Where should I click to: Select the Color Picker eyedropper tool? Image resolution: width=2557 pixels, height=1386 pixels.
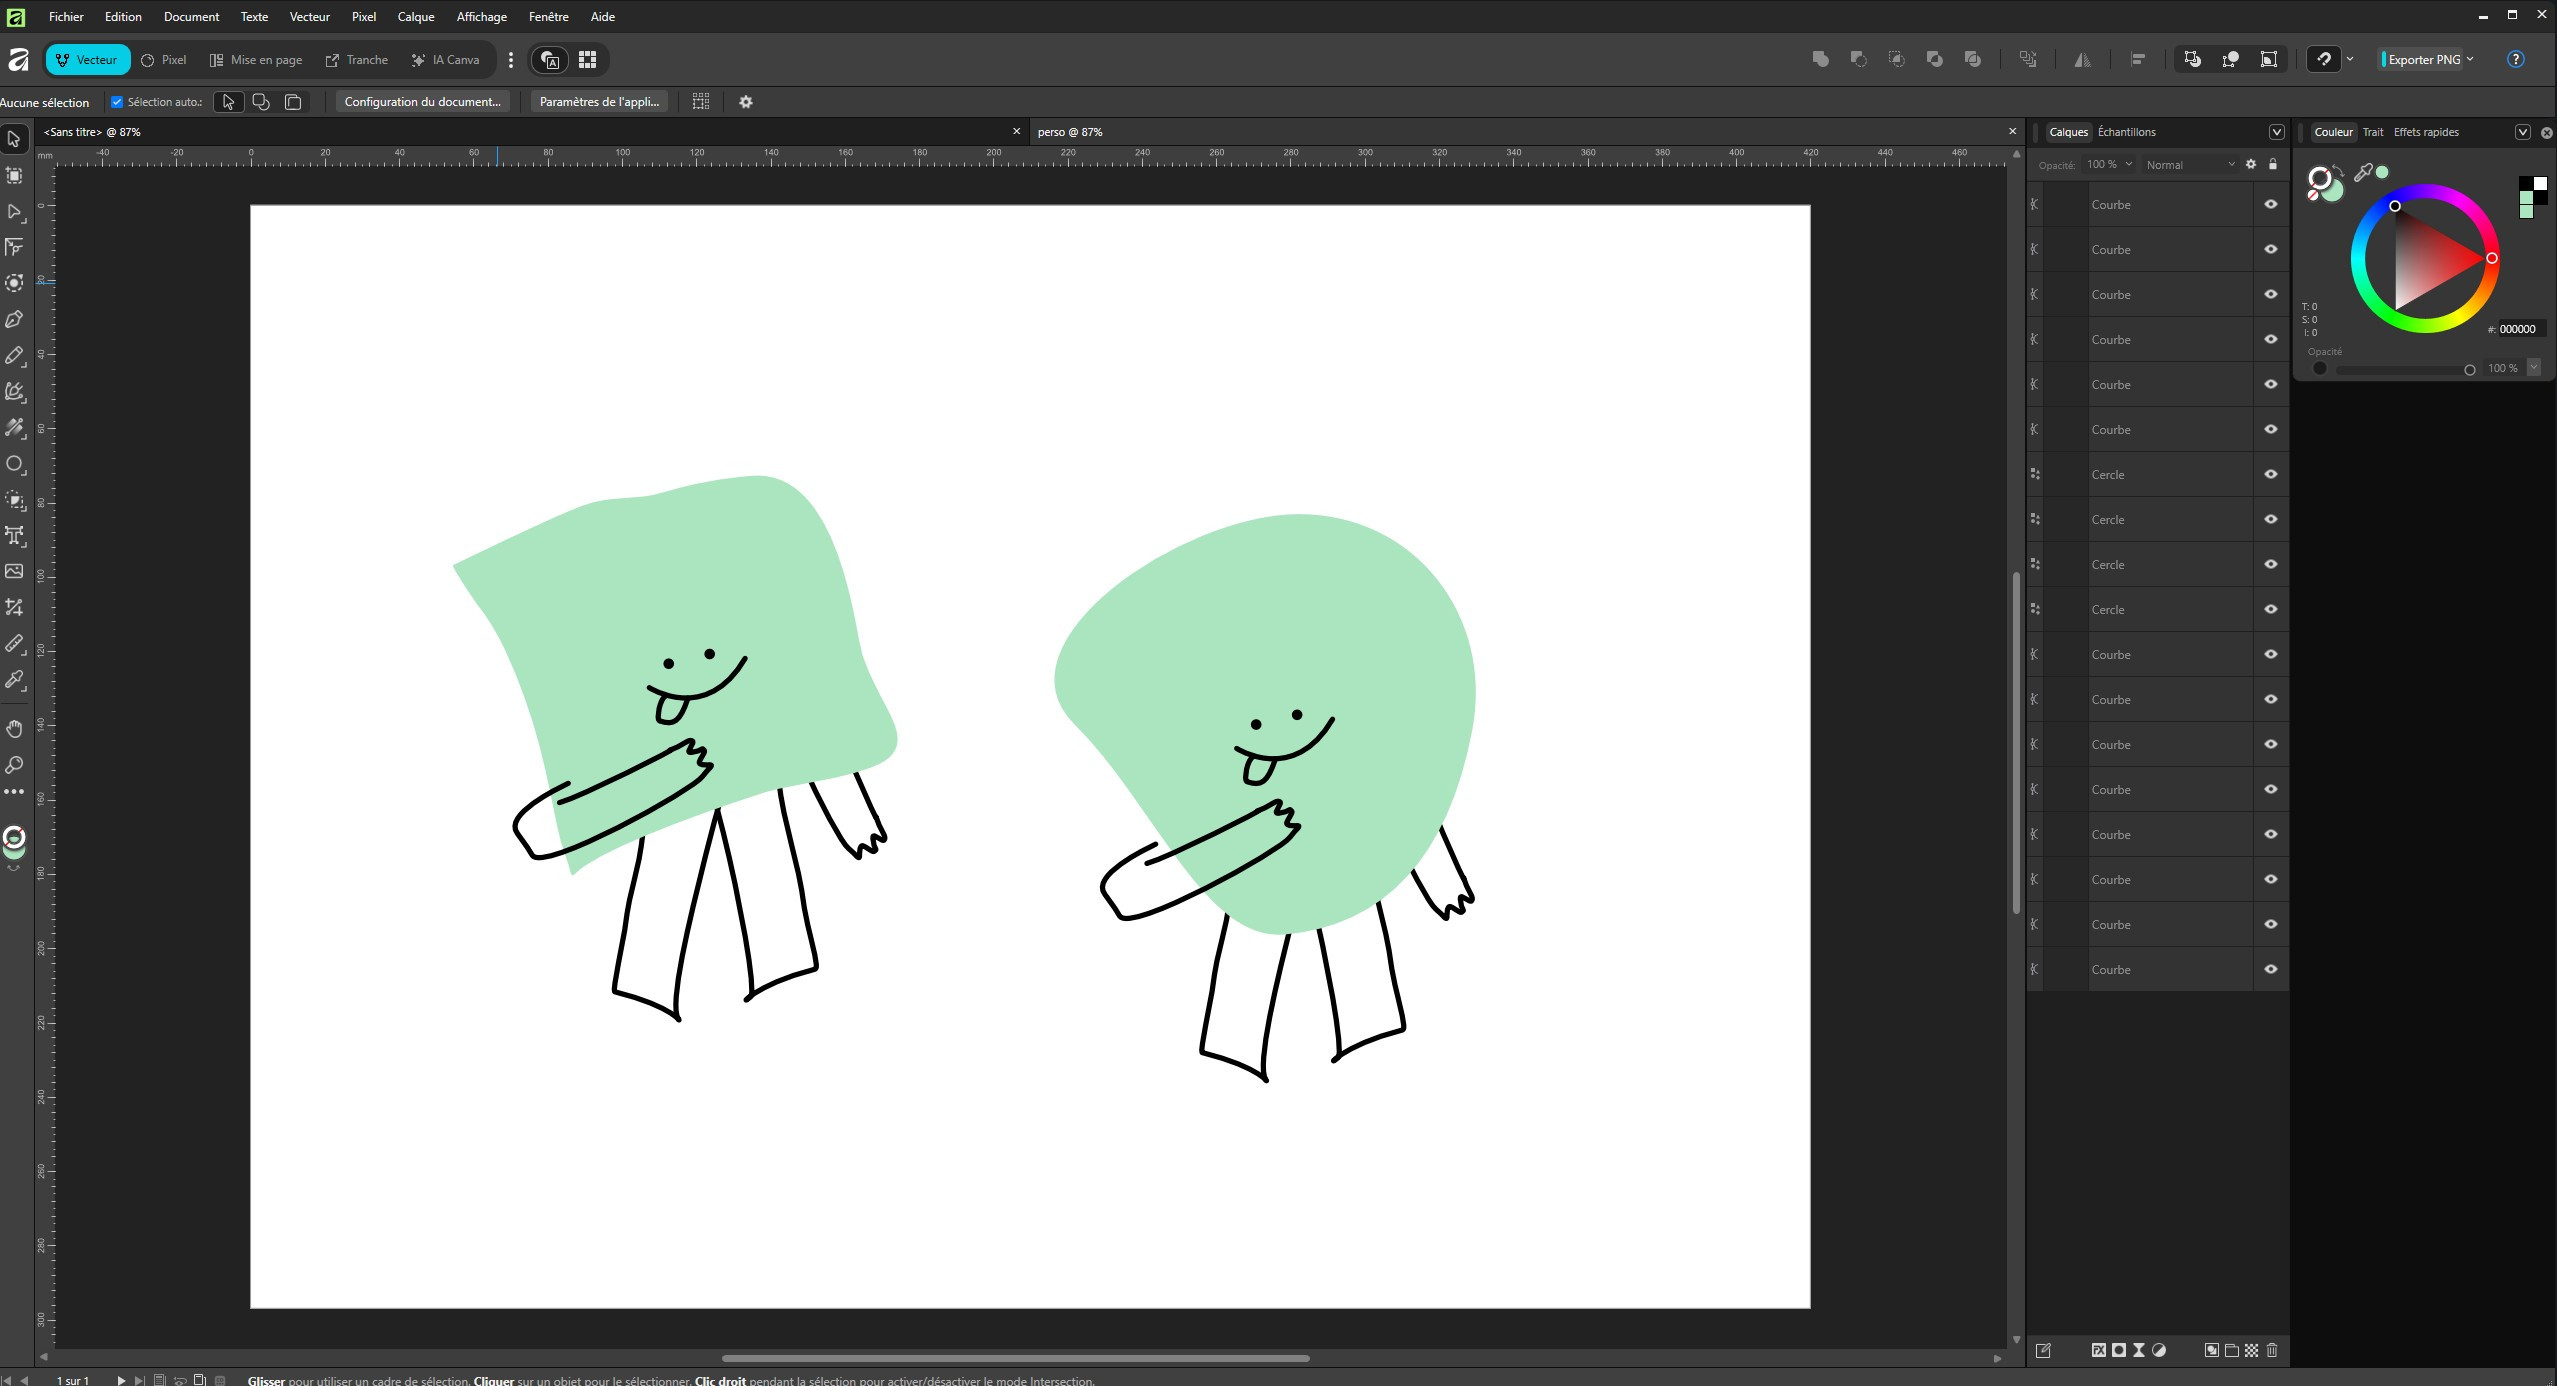click(14, 680)
